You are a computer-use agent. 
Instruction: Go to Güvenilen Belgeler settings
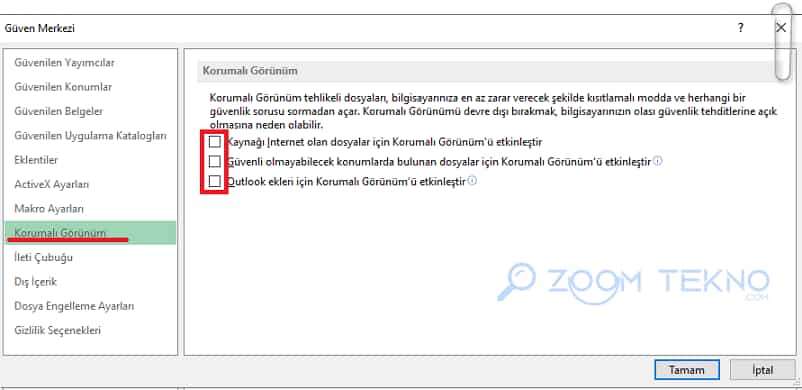tap(58, 112)
